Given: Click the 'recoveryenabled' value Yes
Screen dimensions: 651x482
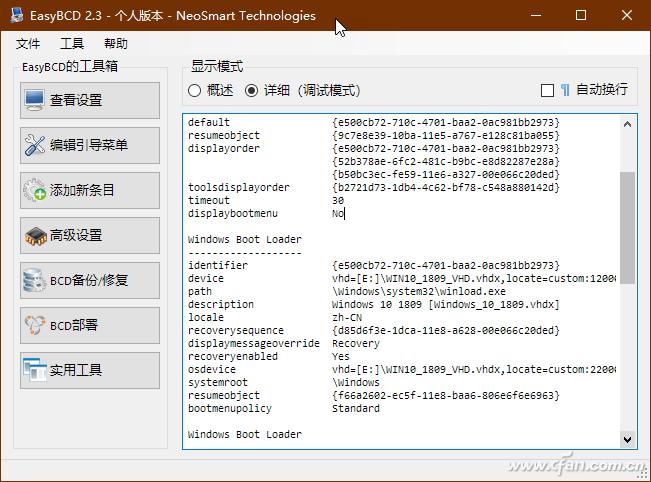Looking at the screenshot, I should 340,357.
